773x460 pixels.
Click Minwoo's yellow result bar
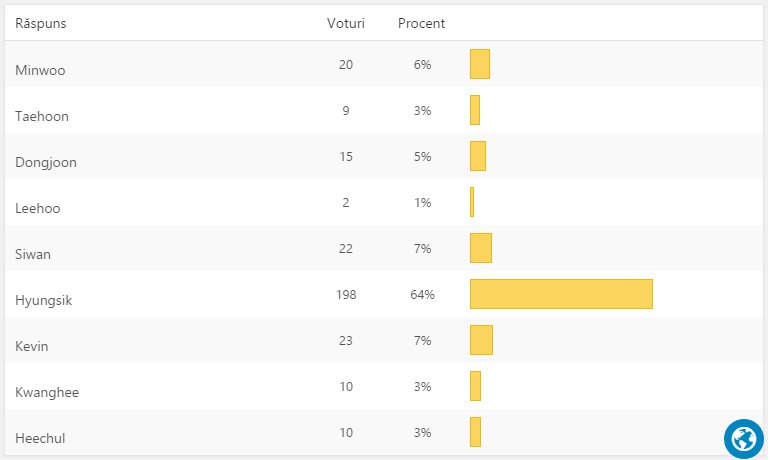pos(480,64)
